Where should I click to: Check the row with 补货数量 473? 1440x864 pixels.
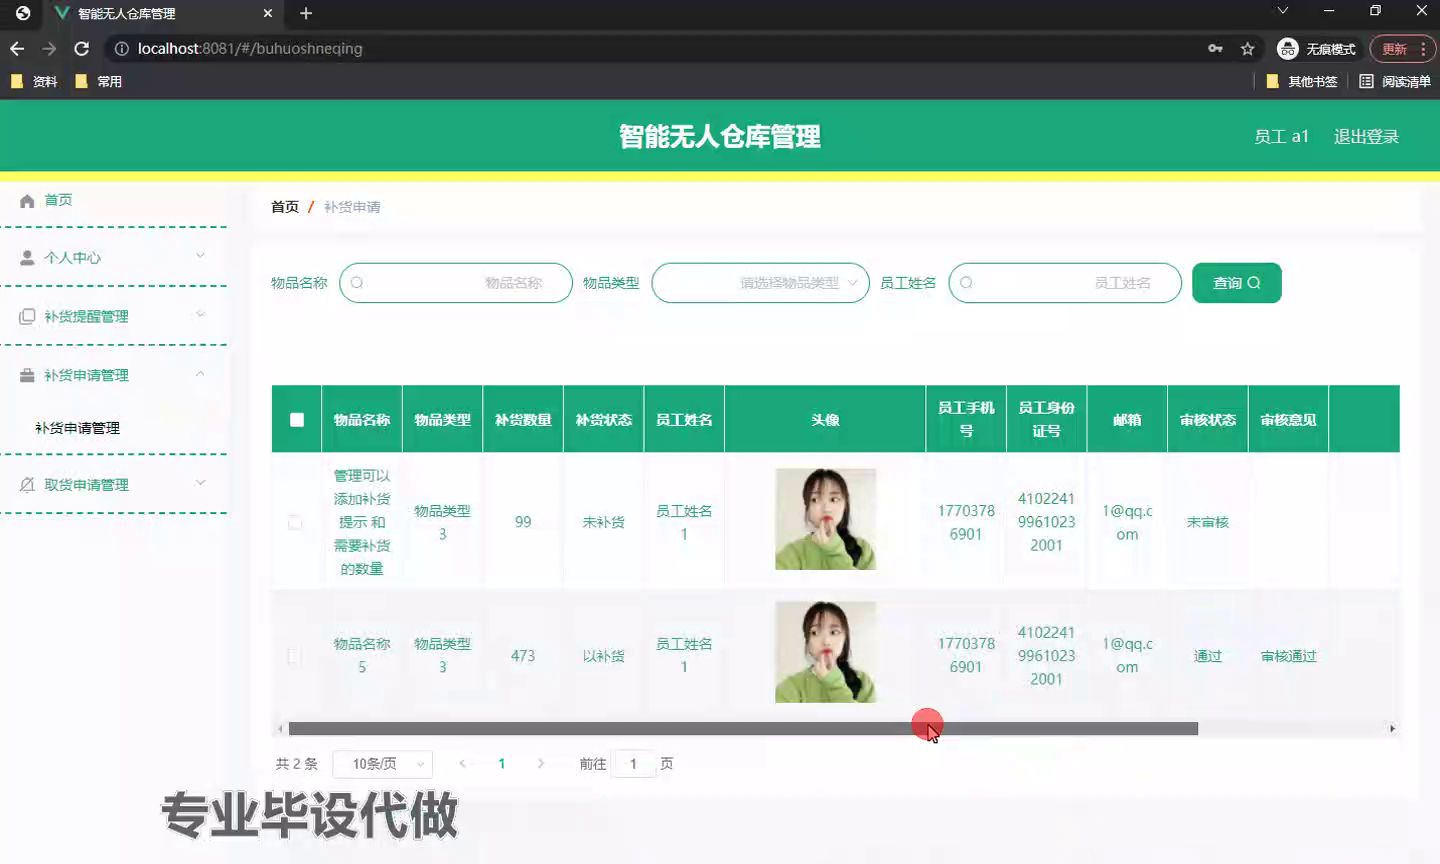(x=295, y=656)
